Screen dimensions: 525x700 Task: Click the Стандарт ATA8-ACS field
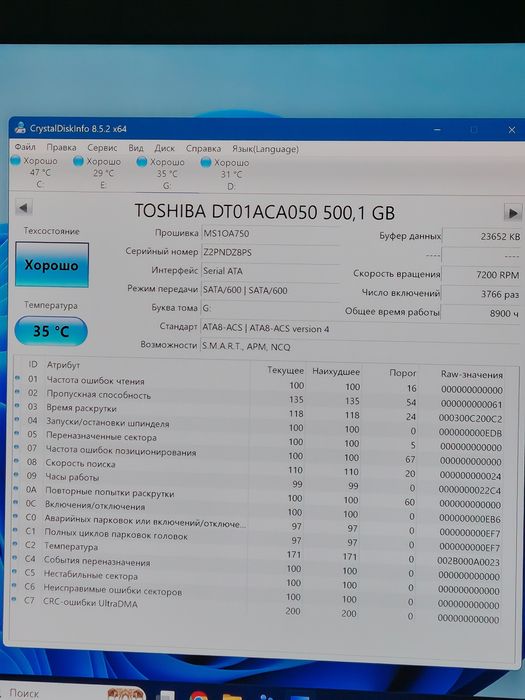click(x=360, y=329)
